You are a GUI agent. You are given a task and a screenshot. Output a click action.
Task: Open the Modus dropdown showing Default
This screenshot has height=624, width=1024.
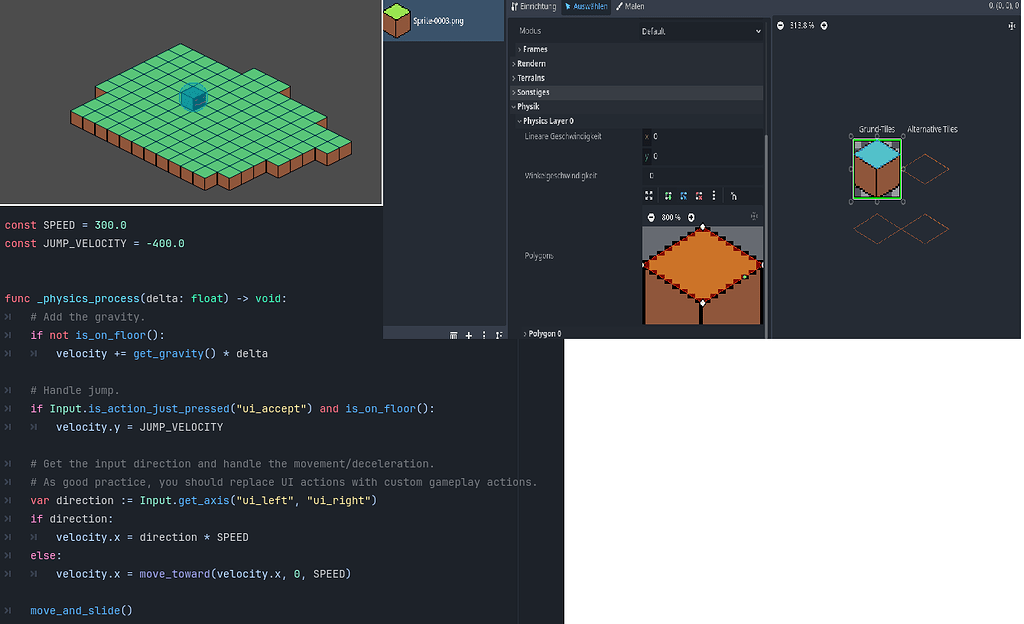pyautogui.click(x=700, y=30)
